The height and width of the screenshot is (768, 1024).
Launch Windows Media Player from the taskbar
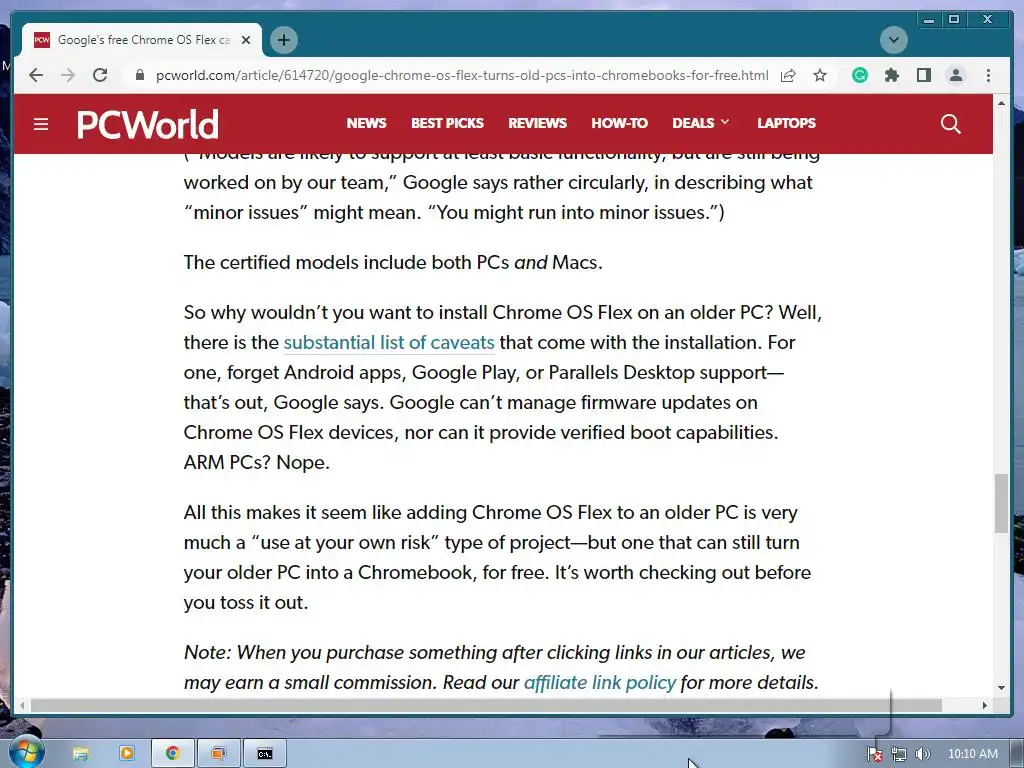click(x=127, y=754)
